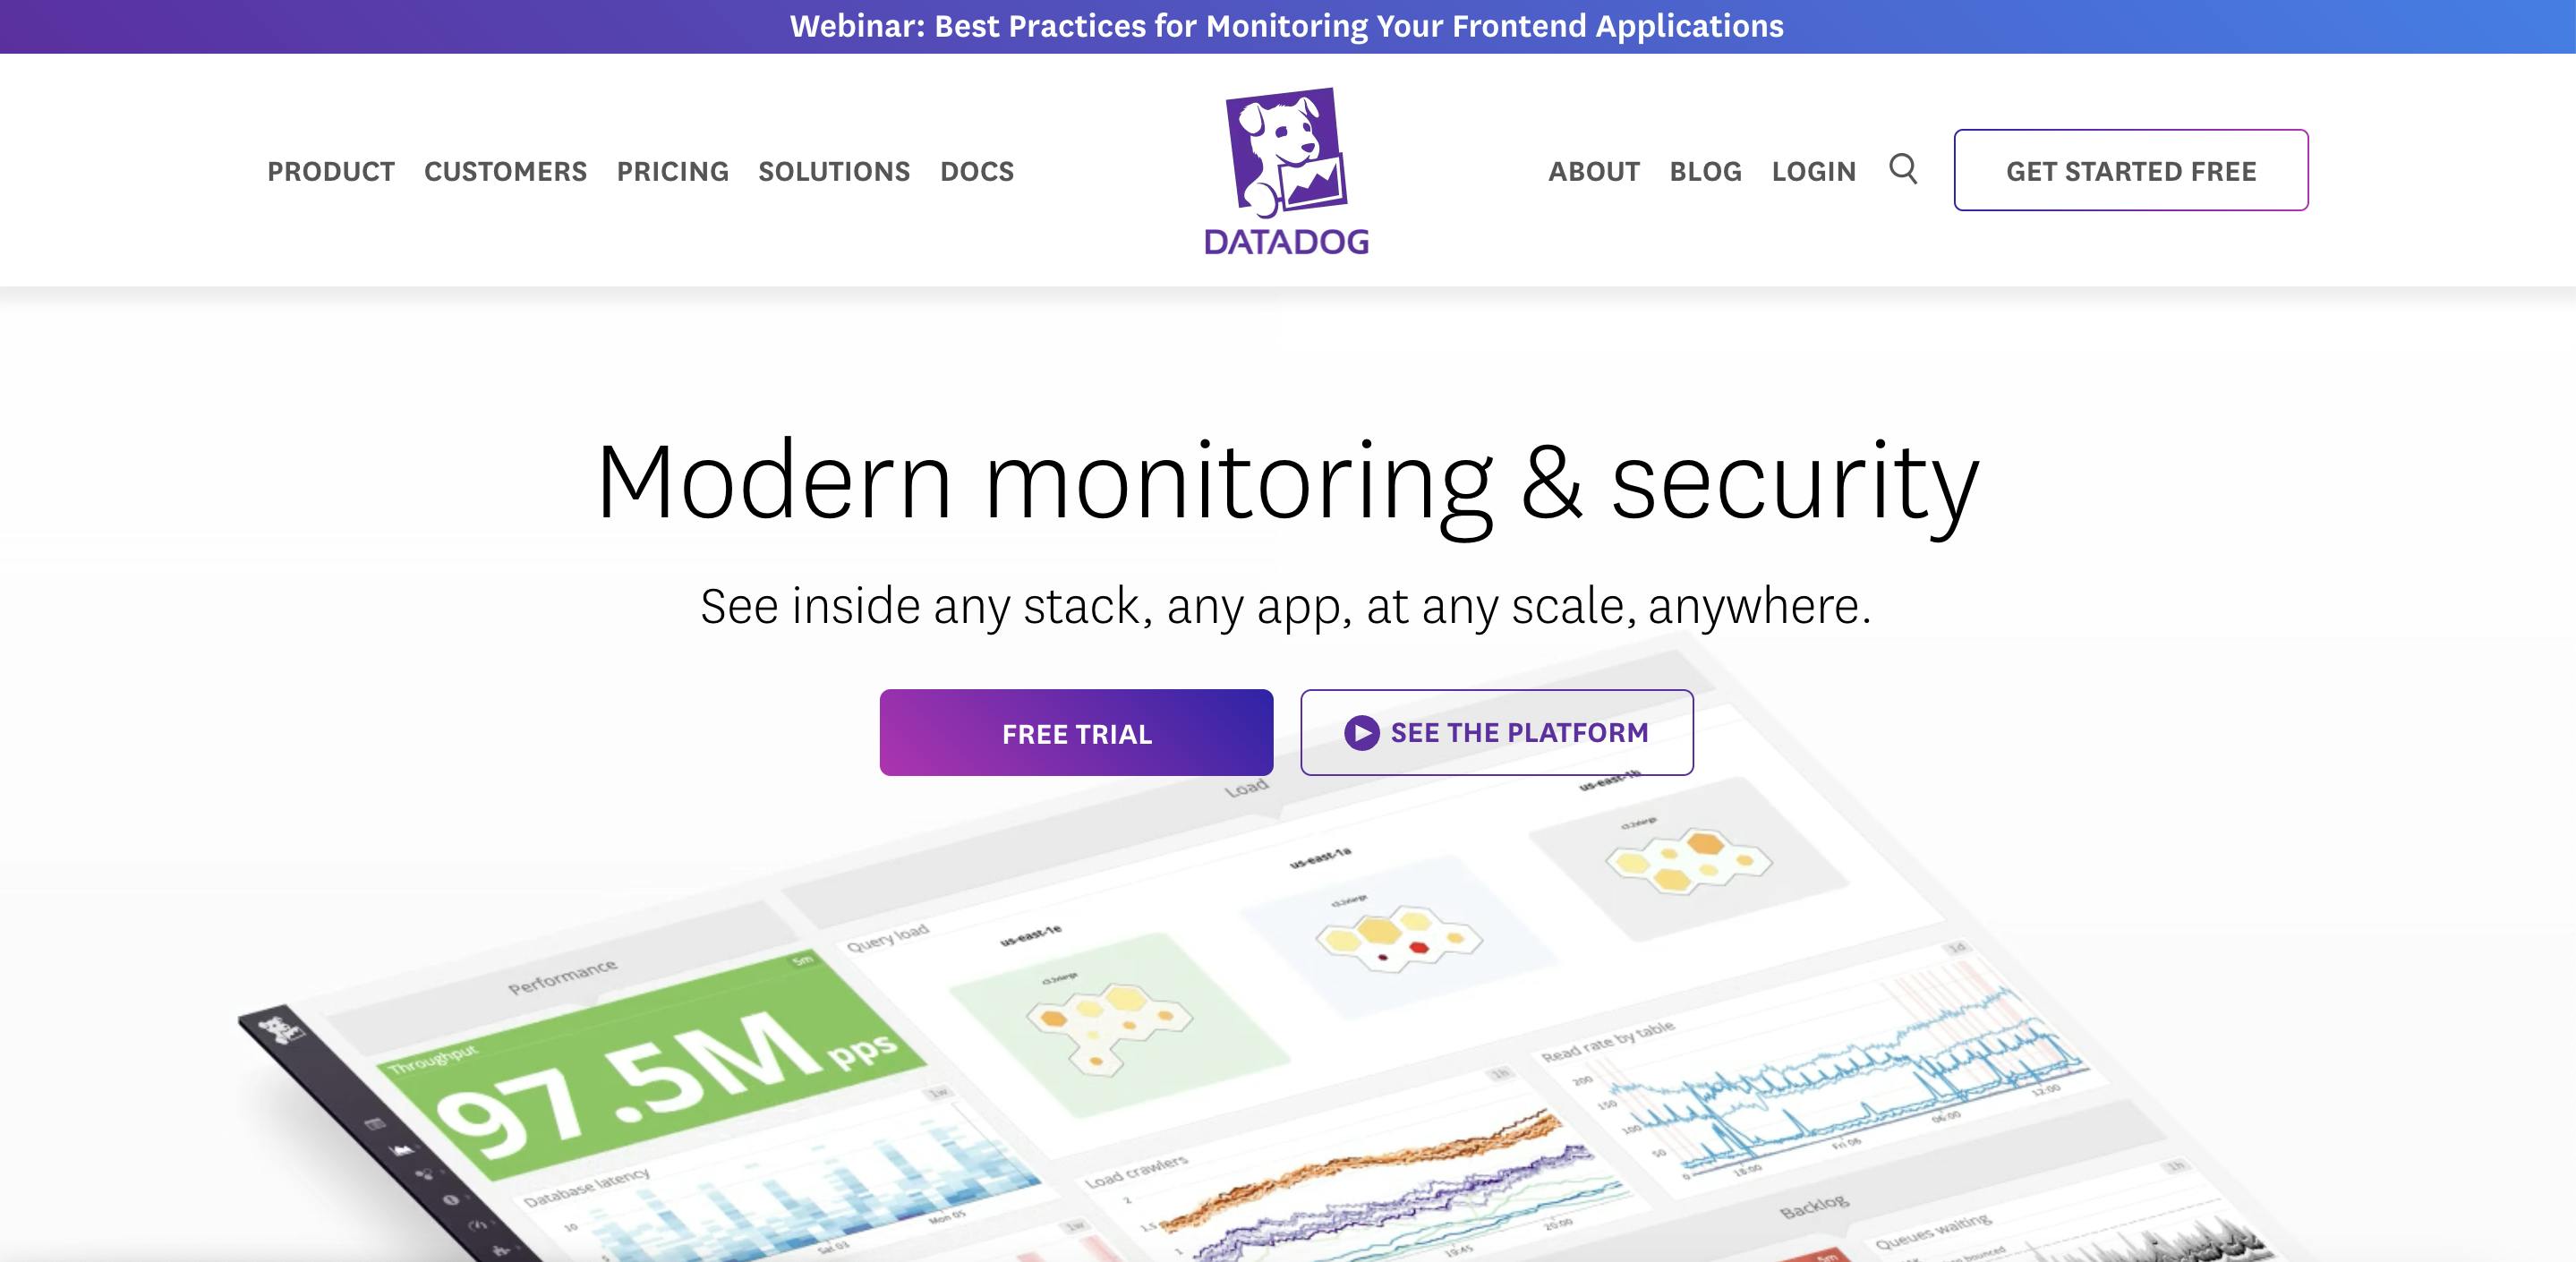The width and height of the screenshot is (2576, 1262).
Task: Click the PRICING navigation link
Action: 672,171
